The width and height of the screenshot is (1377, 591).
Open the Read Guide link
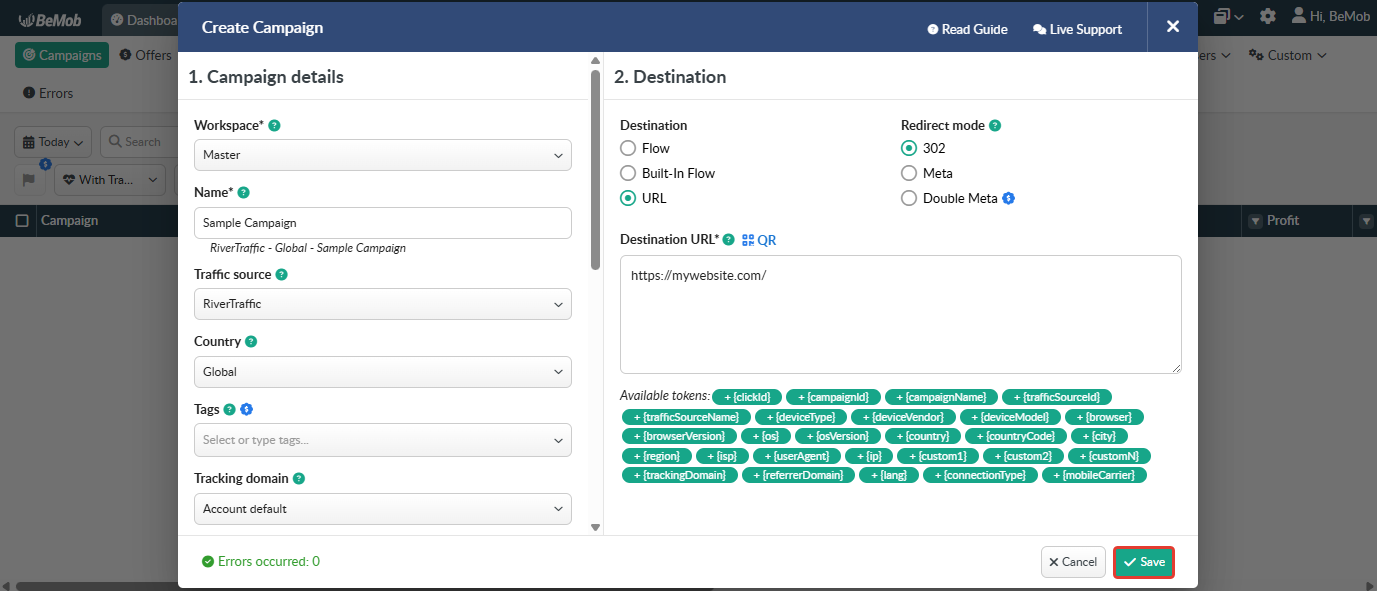tap(967, 29)
